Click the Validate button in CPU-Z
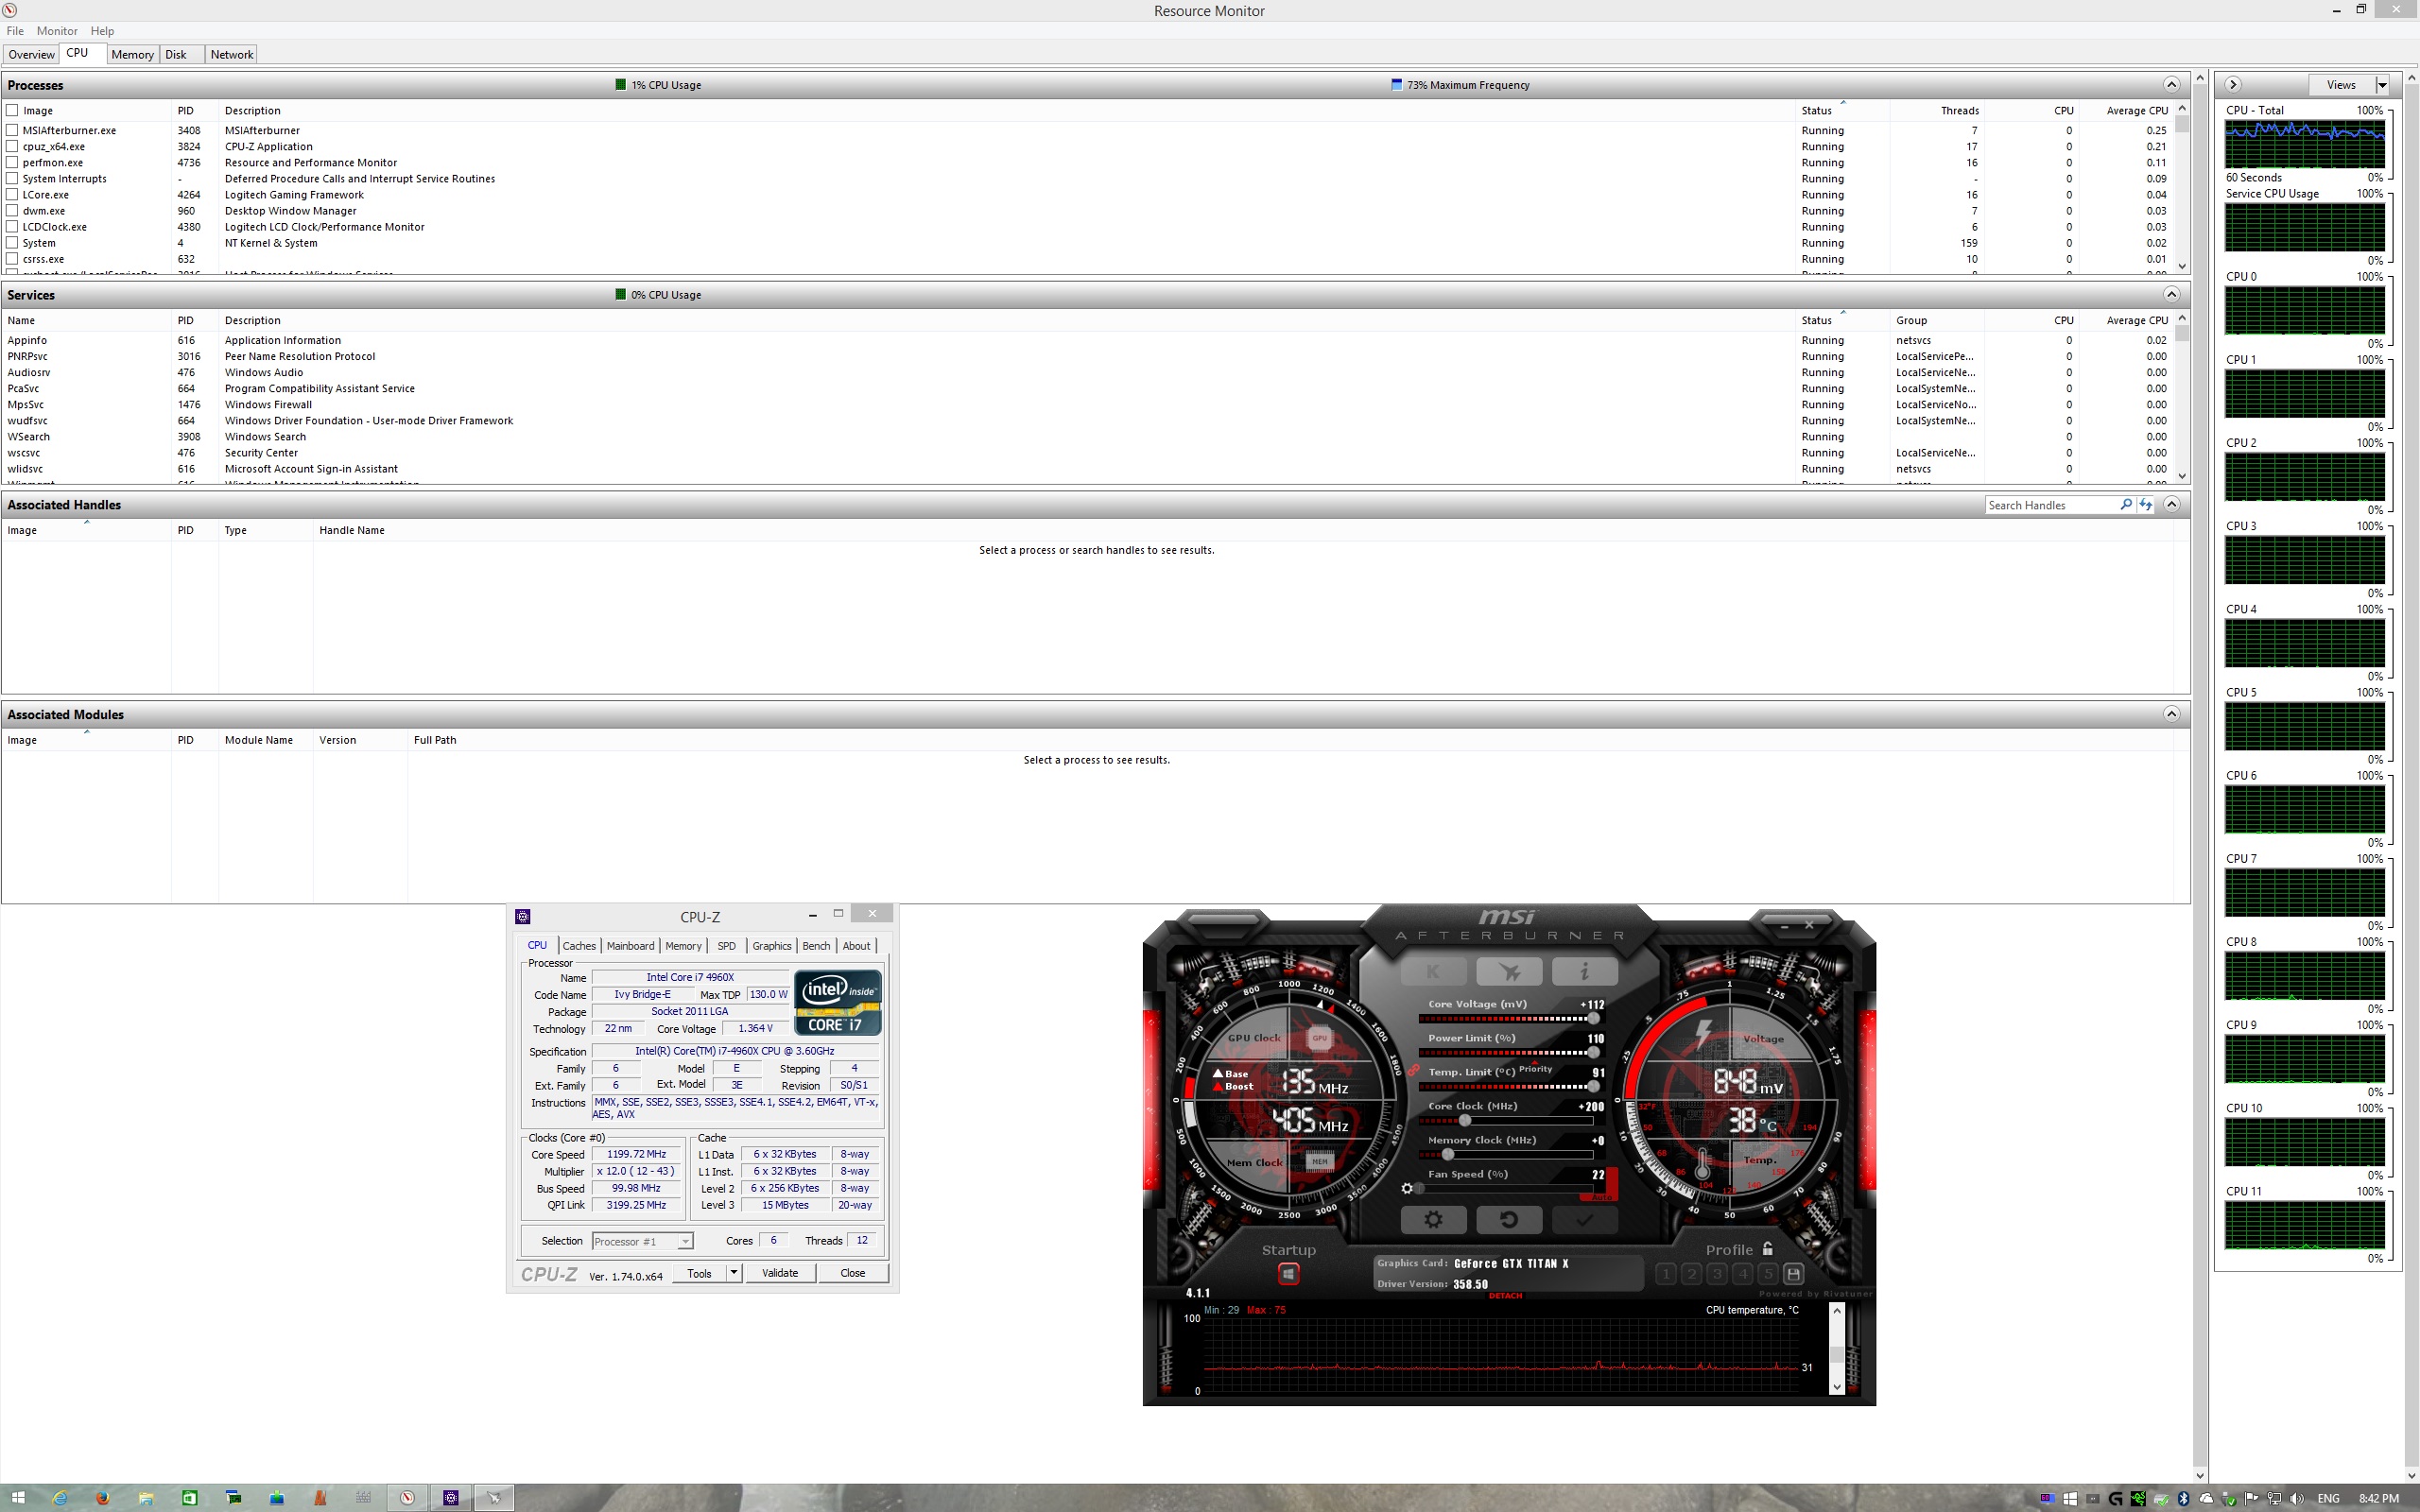This screenshot has height=1512, width=2420. pos(779,1273)
